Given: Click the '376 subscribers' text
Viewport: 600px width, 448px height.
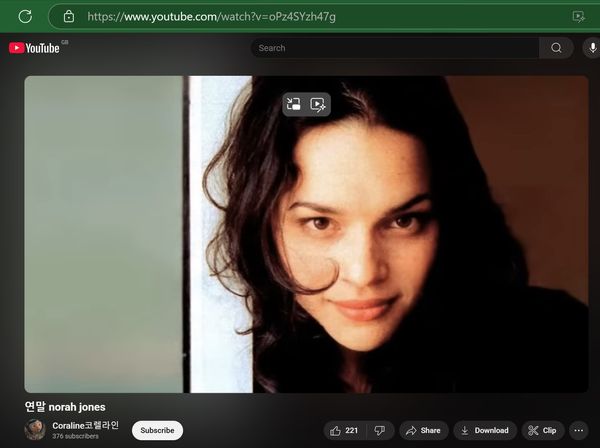Looking at the screenshot, I should point(75,437).
